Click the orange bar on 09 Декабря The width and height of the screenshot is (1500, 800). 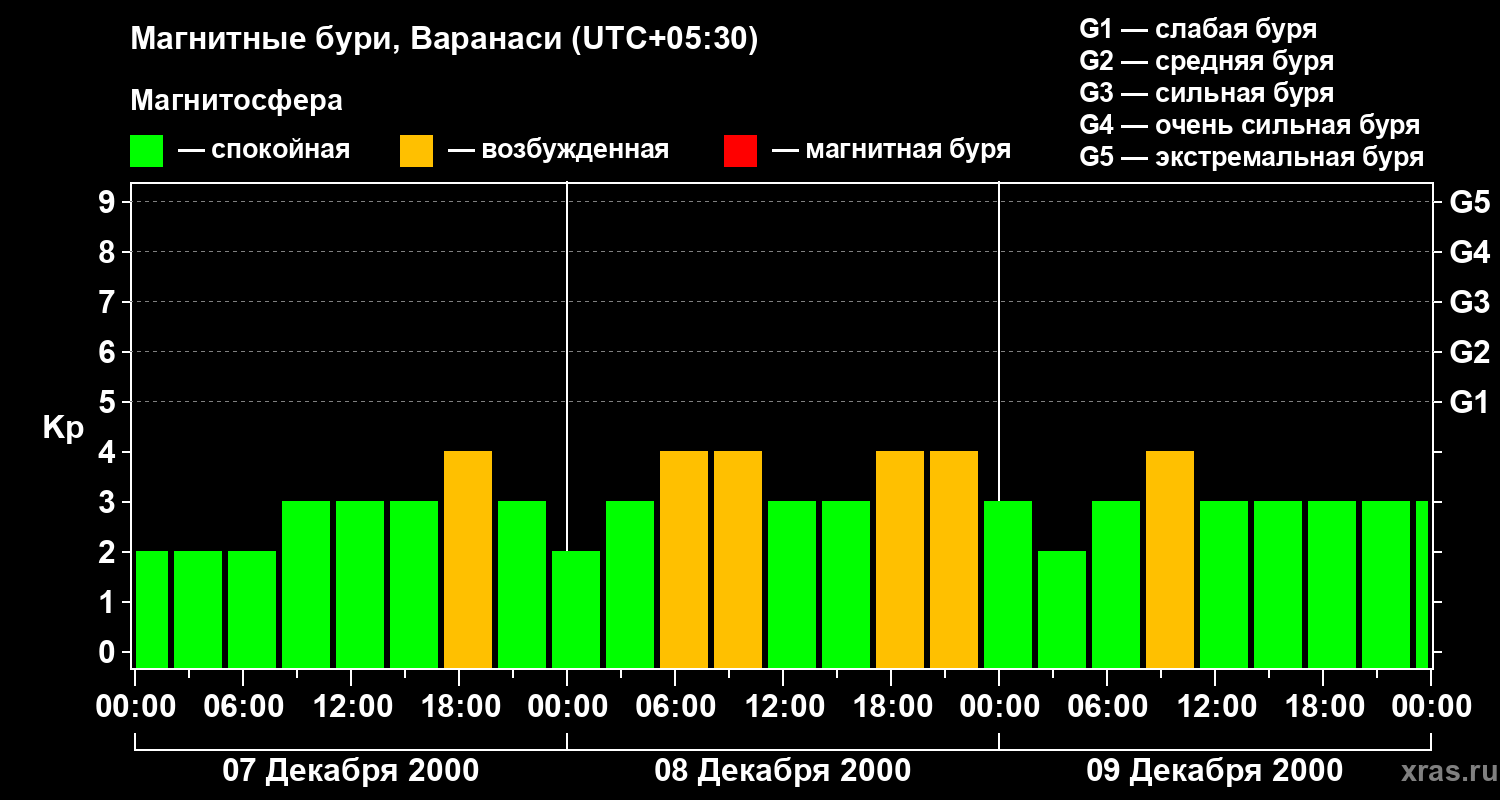1170,560
